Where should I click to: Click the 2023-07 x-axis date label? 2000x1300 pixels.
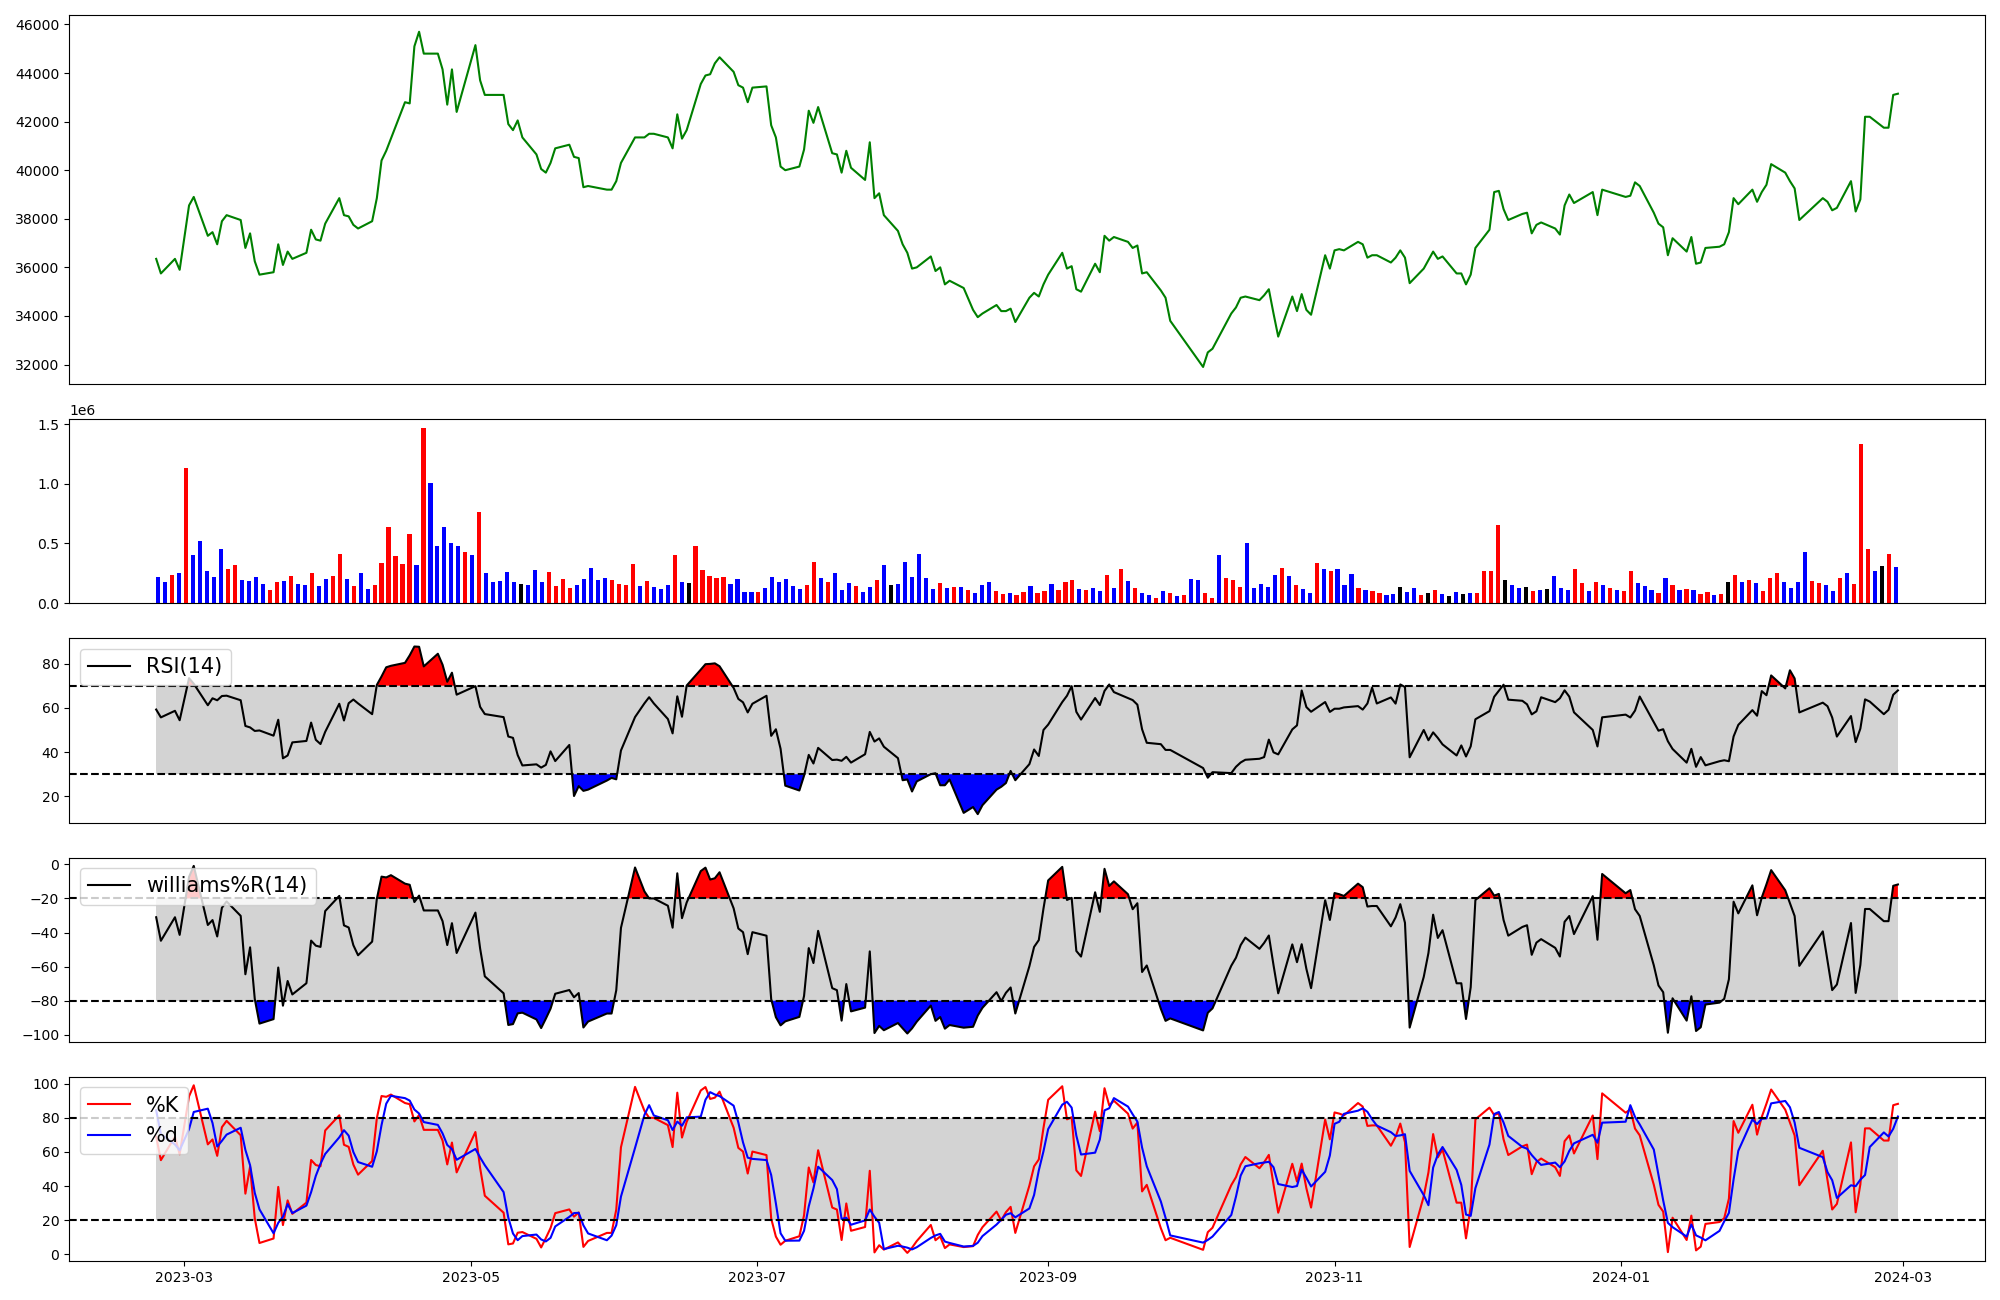coord(757,1277)
